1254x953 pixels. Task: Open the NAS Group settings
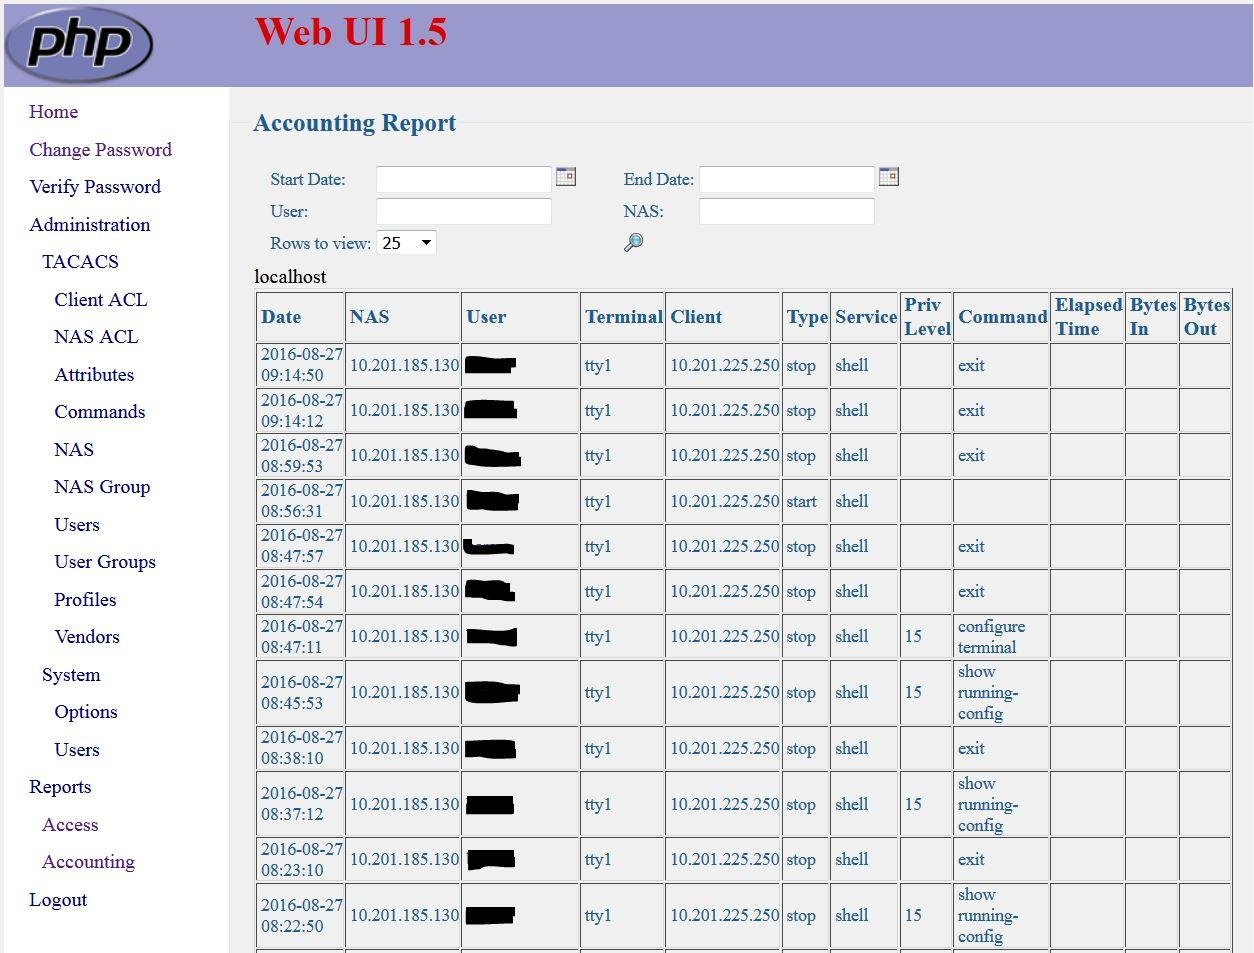pos(102,486)
